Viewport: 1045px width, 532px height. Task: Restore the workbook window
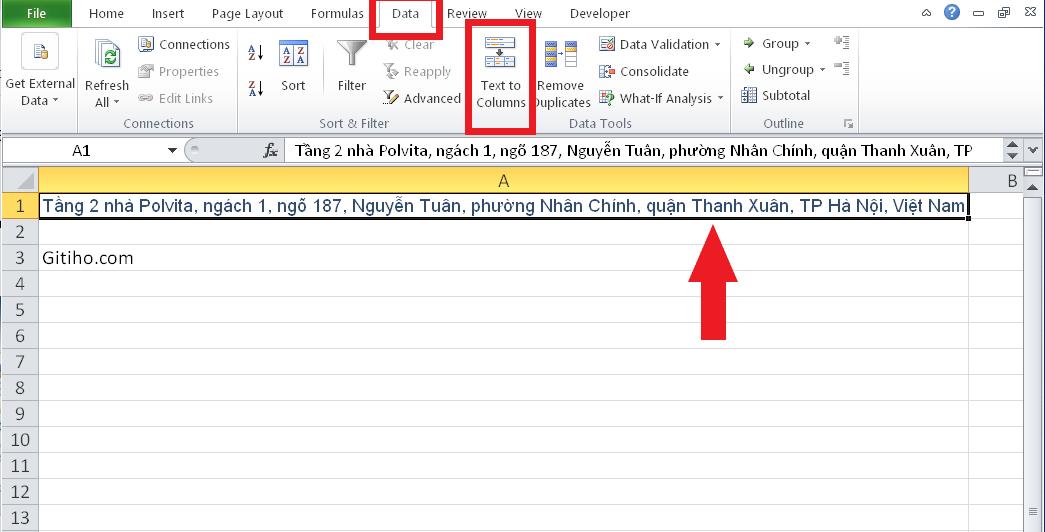coord(1004,13)
